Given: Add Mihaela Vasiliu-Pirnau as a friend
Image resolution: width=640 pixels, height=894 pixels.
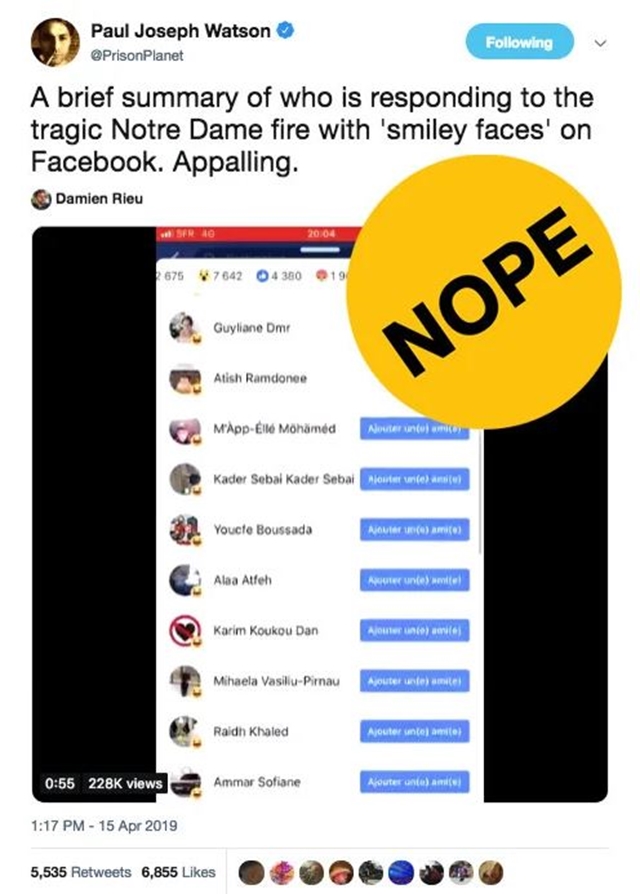Looking at the screenshot, I should (414, 681).
